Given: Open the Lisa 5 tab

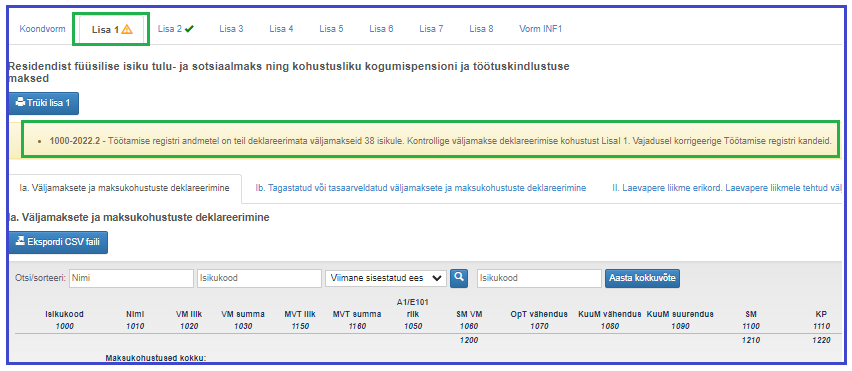Looking at the screenshot, I should click(x=331, y=29).
